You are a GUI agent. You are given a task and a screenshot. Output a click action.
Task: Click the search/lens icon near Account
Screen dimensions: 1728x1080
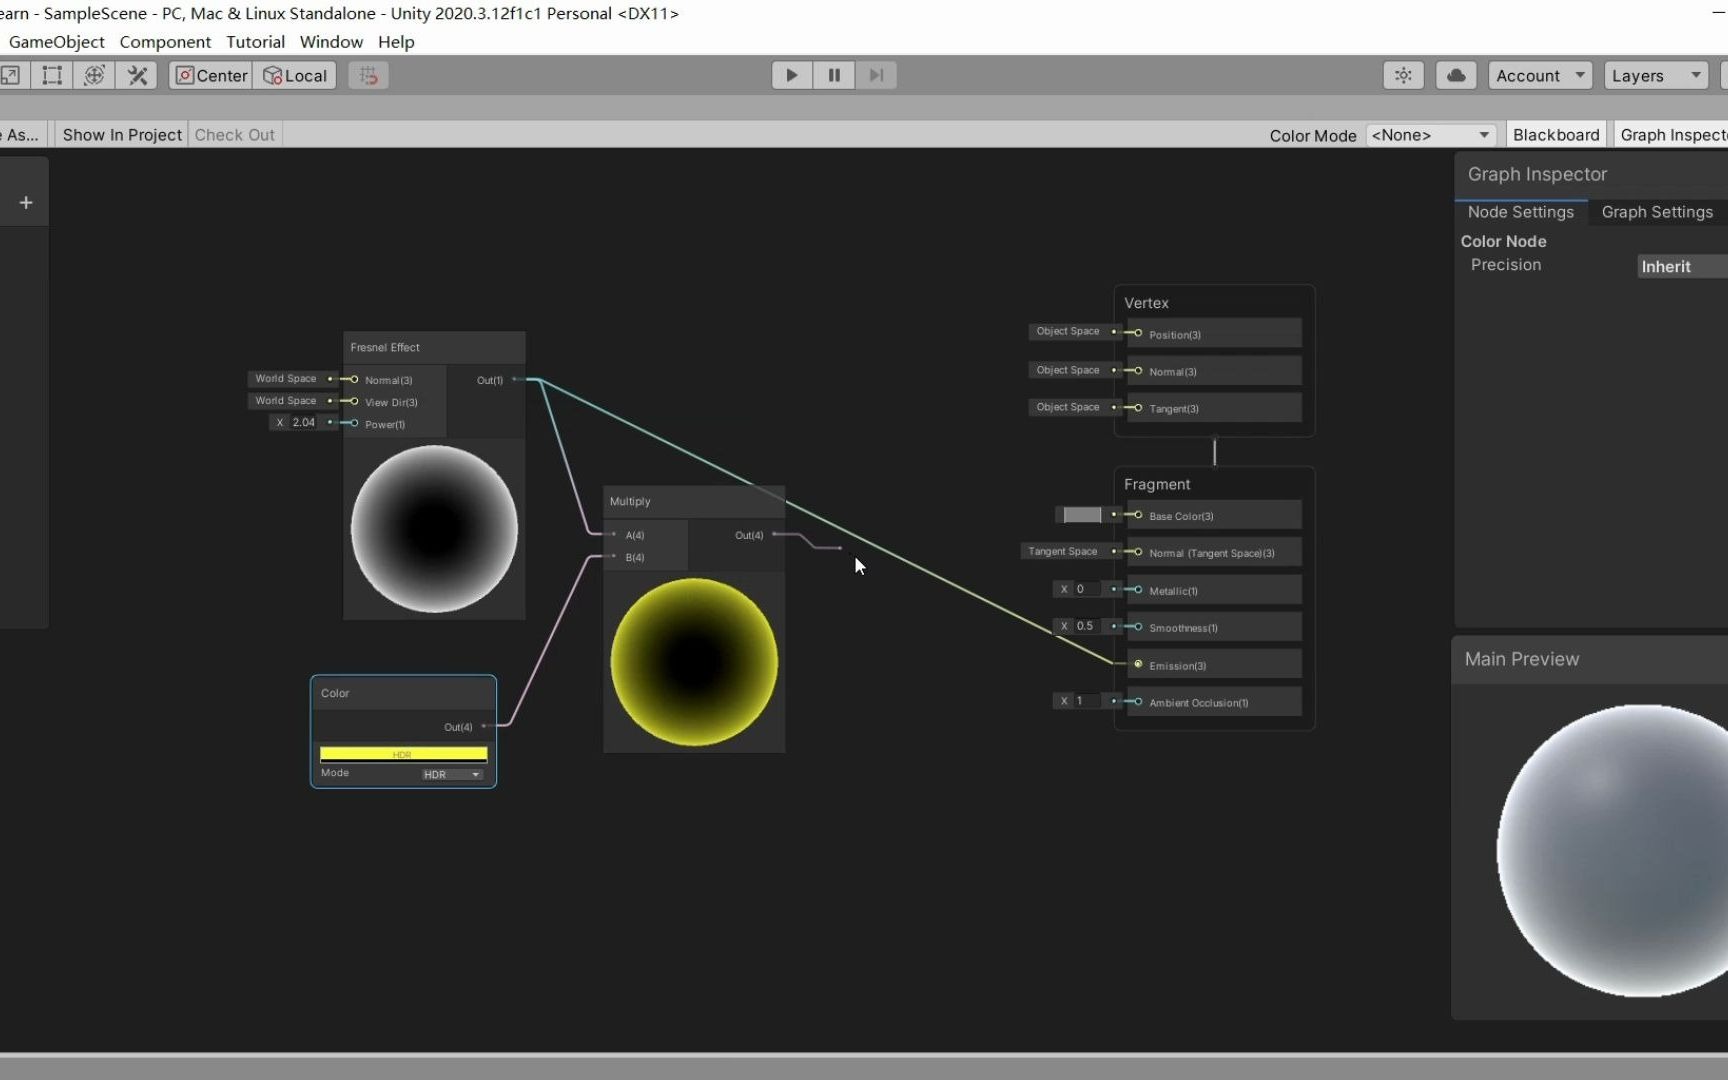click(1403, 75)
